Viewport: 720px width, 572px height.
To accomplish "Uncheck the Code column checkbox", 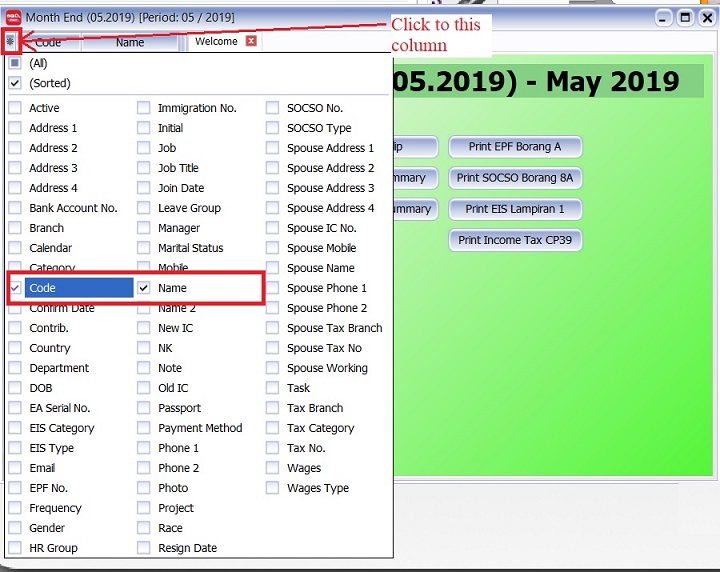I will pos(15,288).
